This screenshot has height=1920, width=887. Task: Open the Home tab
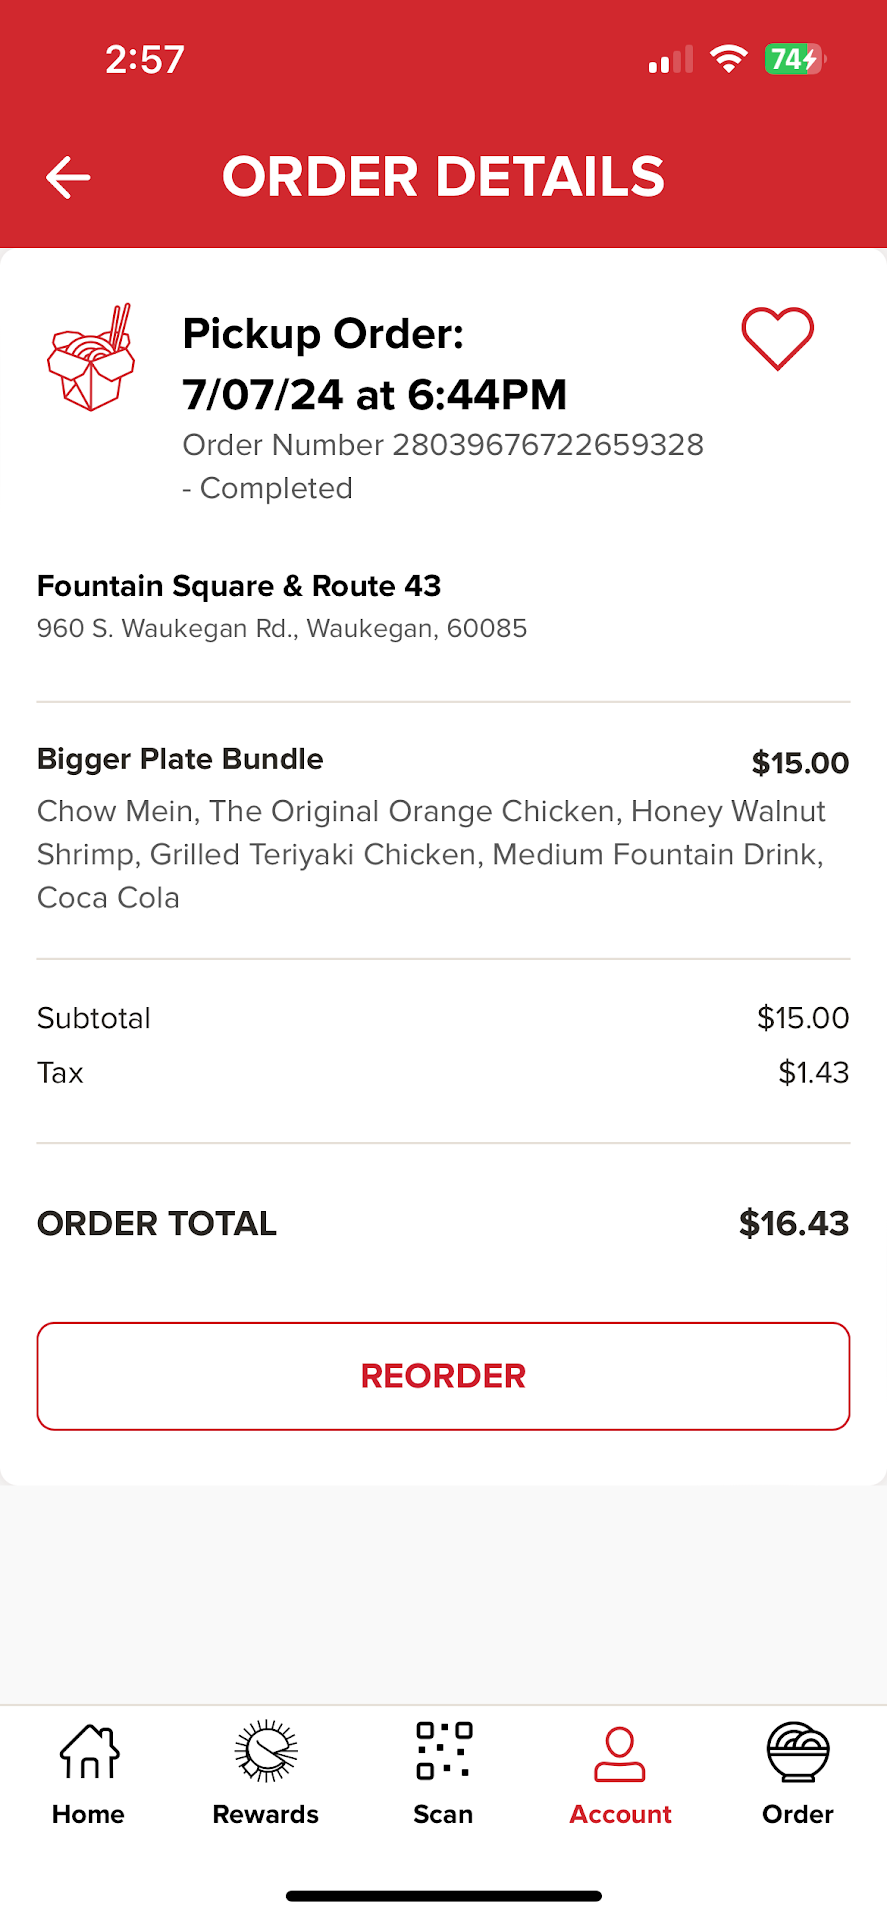[89, 1773]
